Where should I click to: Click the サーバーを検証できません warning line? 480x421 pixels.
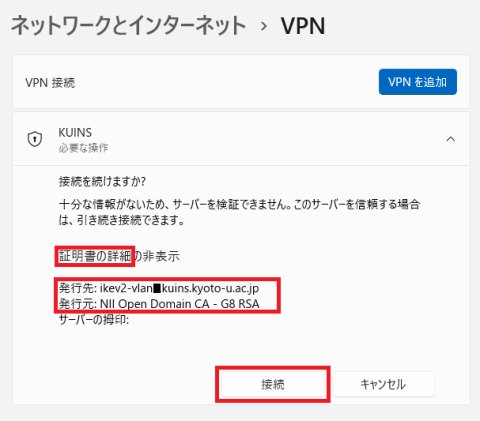click(x=239, y=204)
